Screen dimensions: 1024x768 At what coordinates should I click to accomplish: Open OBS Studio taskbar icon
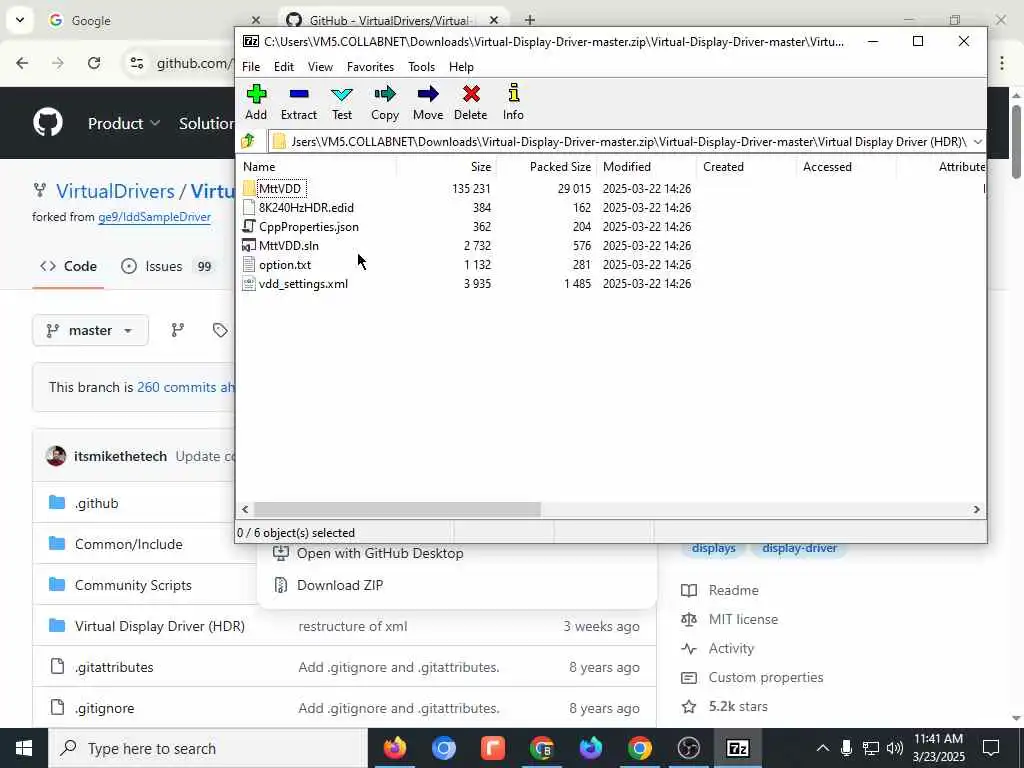click(x=688, y=748)
